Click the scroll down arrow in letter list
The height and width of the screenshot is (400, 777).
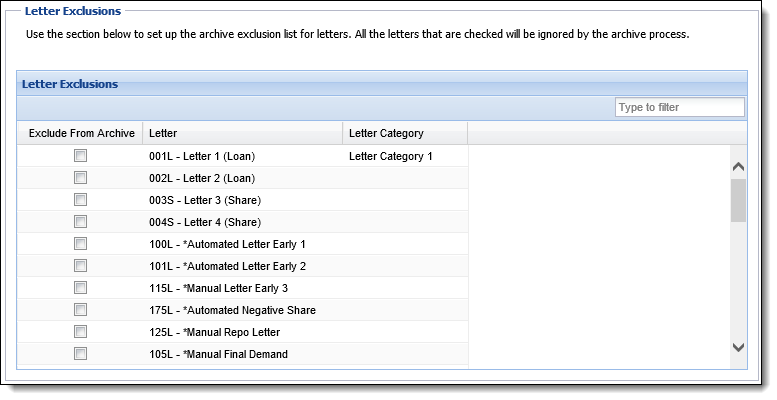(738, 347)
